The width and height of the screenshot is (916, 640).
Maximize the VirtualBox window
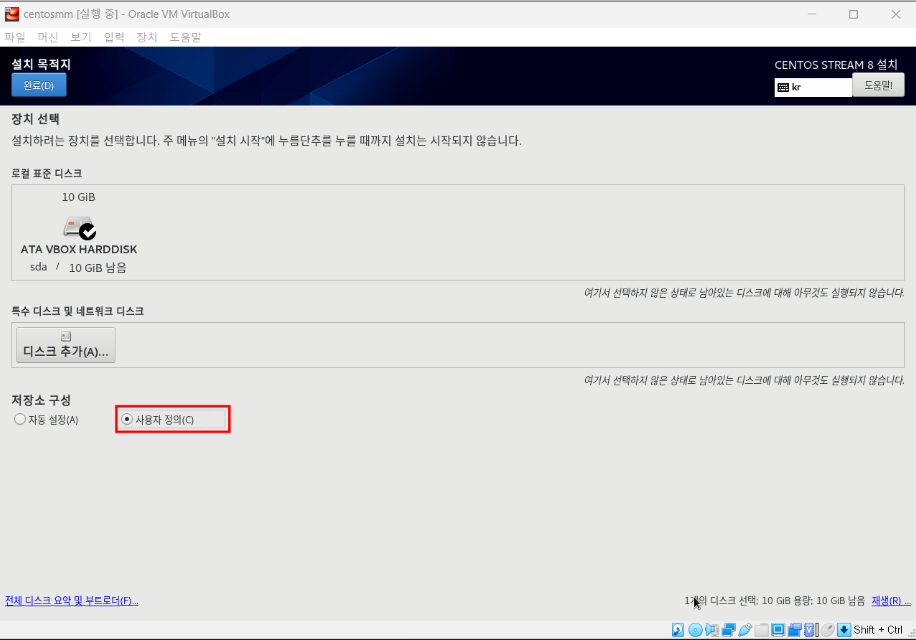click(x=853, y=14)
